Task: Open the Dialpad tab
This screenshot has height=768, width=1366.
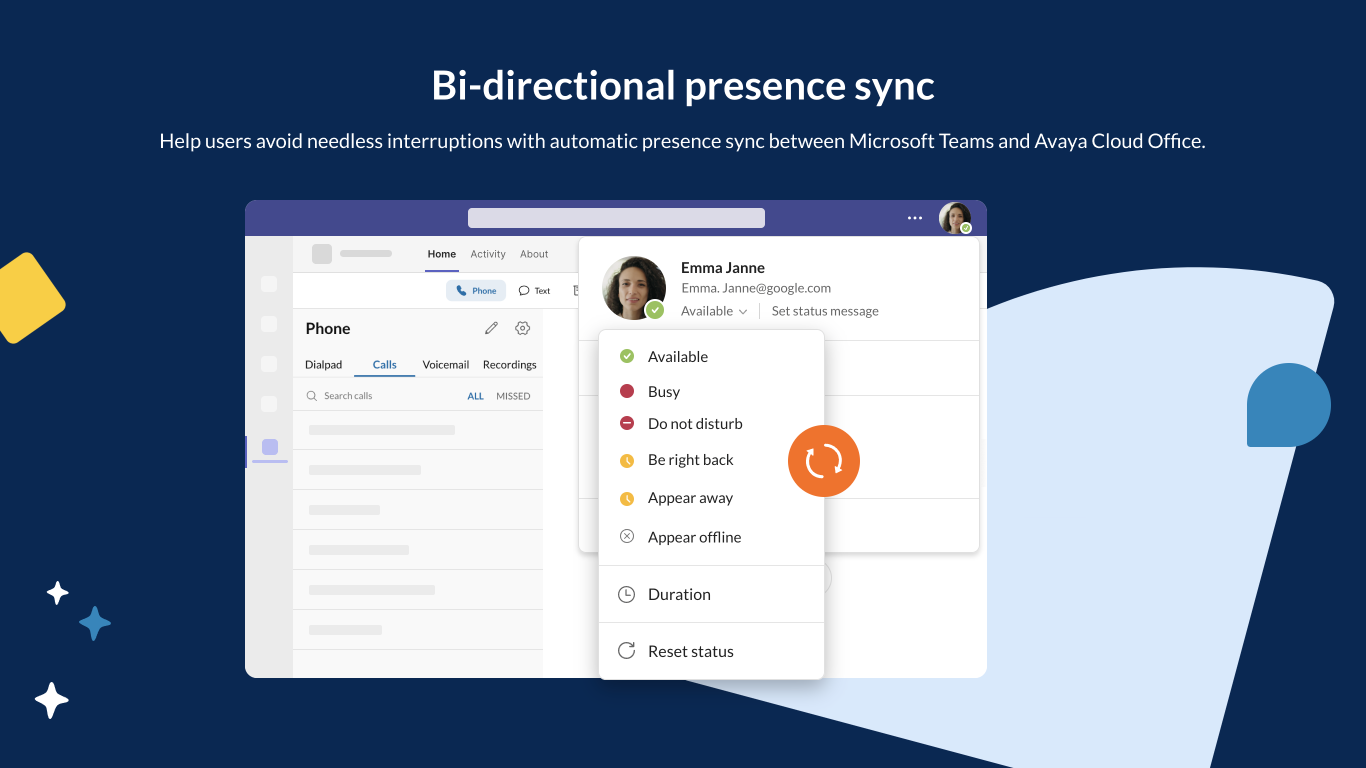Action: (x=324, y=365)
